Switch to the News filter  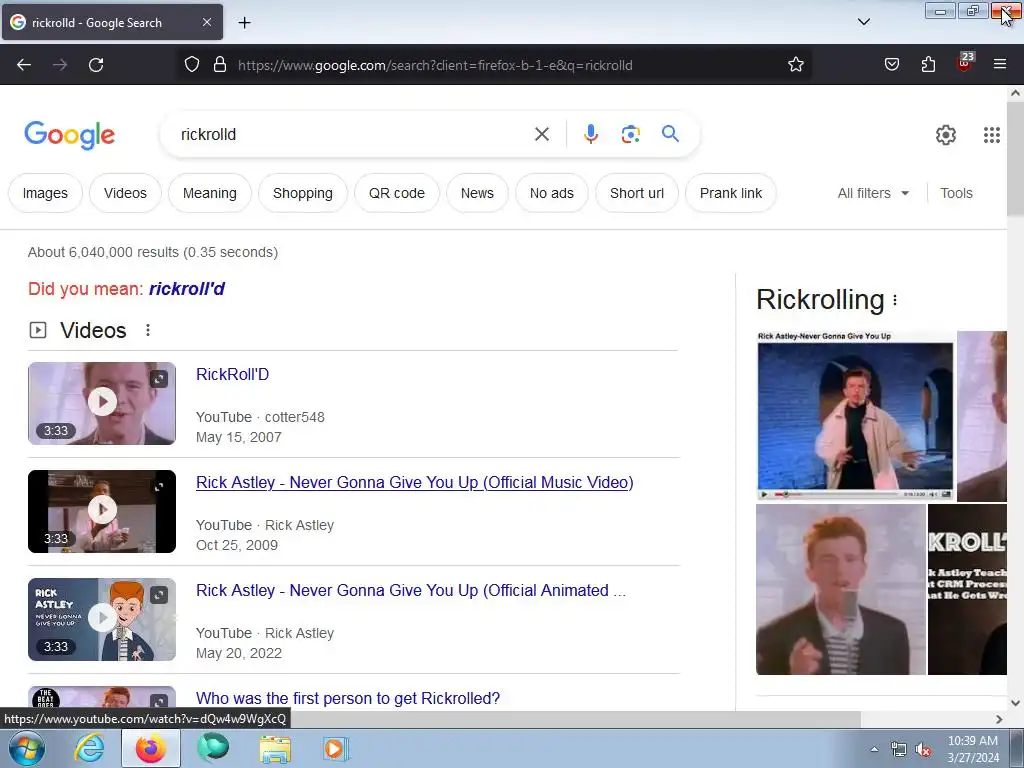477,193
